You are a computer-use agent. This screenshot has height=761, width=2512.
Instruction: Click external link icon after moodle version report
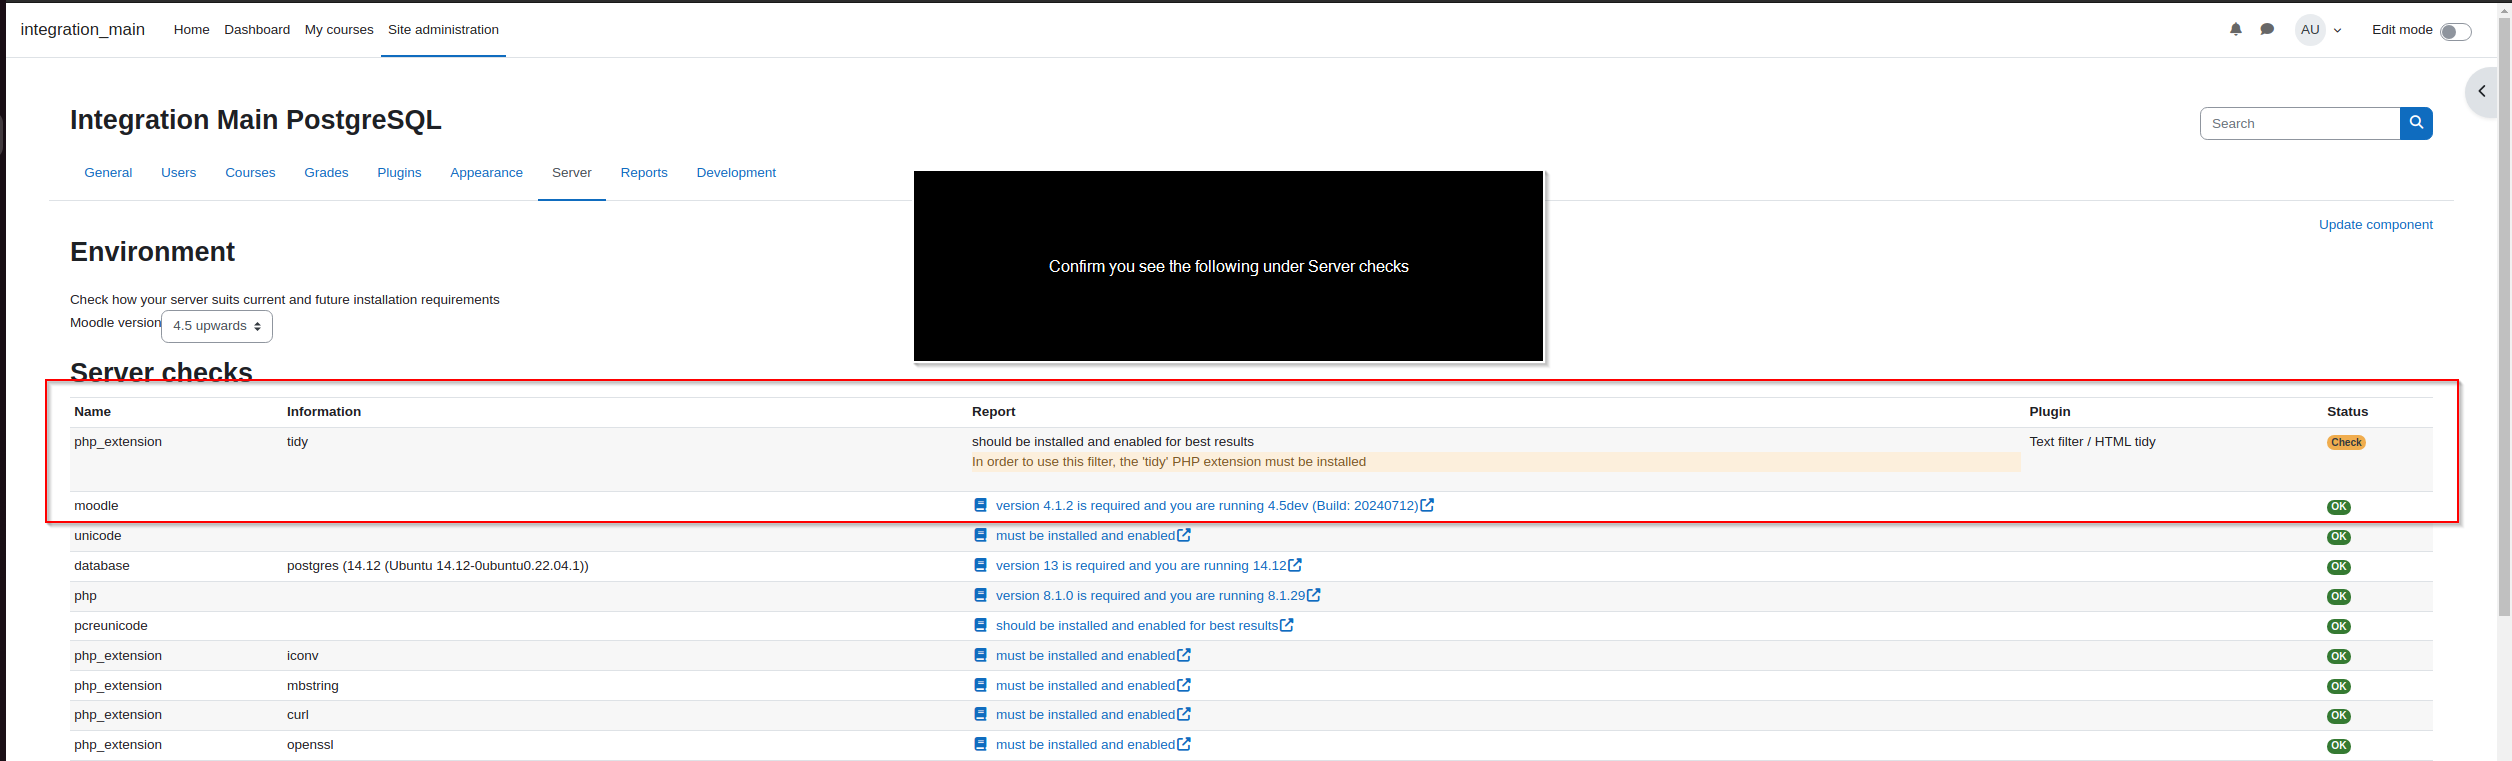tap(1427, 505)
